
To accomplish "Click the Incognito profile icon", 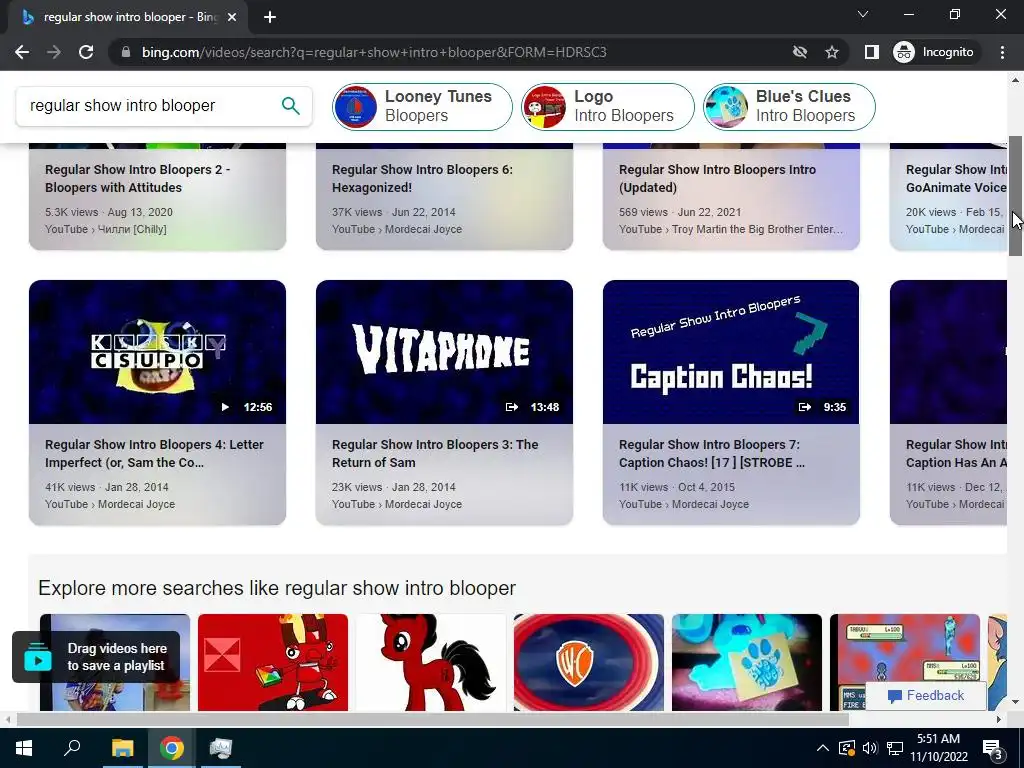I will pos(934,52).
